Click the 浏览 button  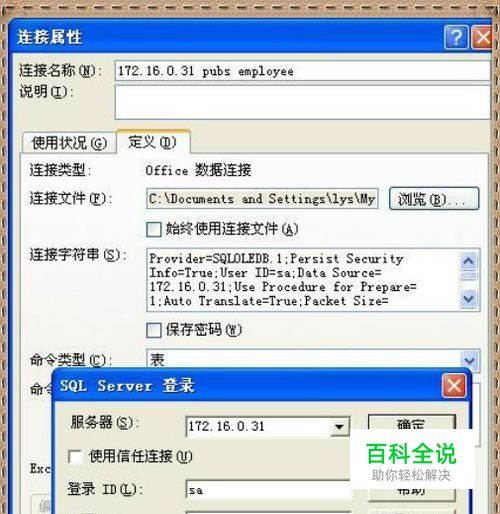434,199
